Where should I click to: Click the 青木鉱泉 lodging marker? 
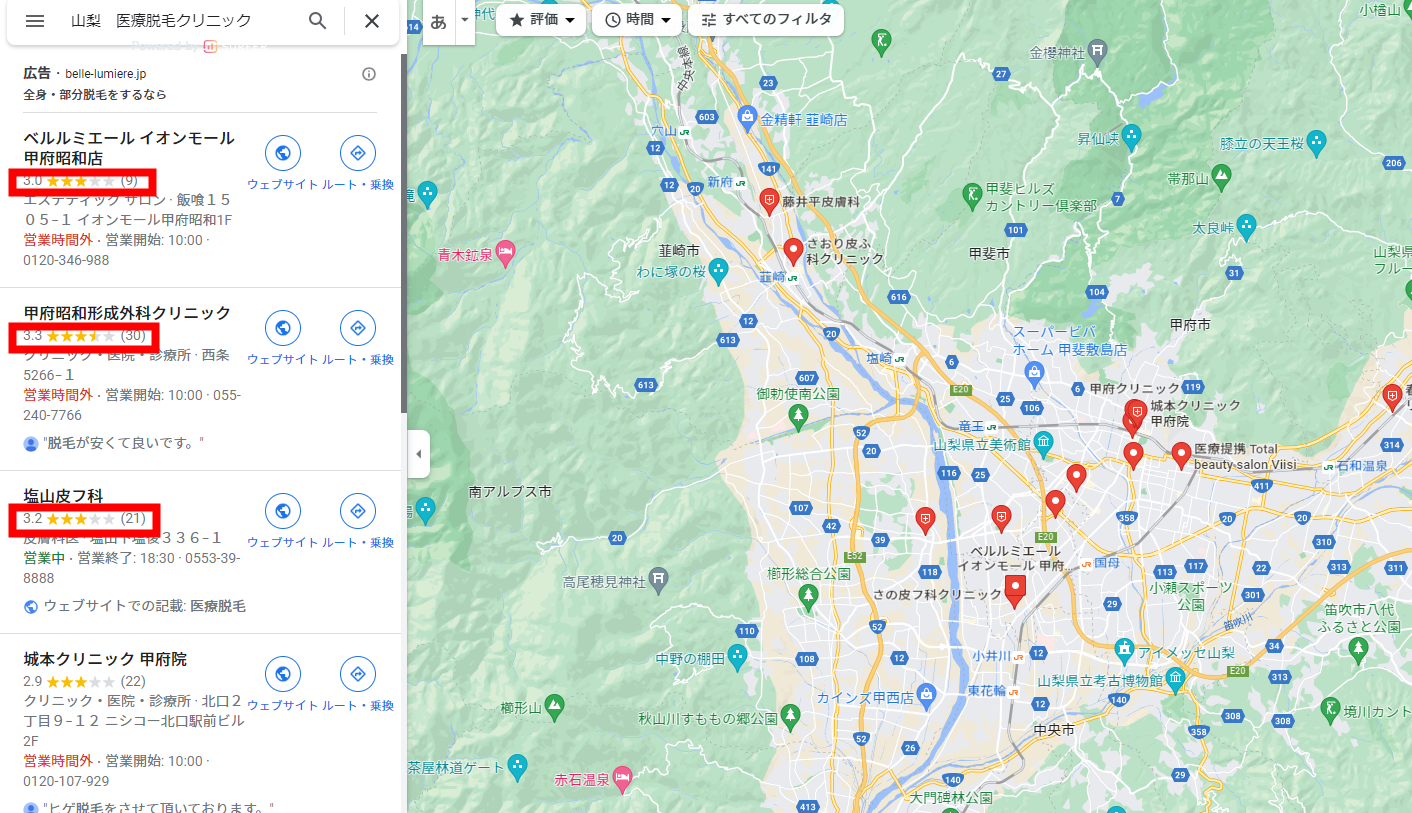505,254
